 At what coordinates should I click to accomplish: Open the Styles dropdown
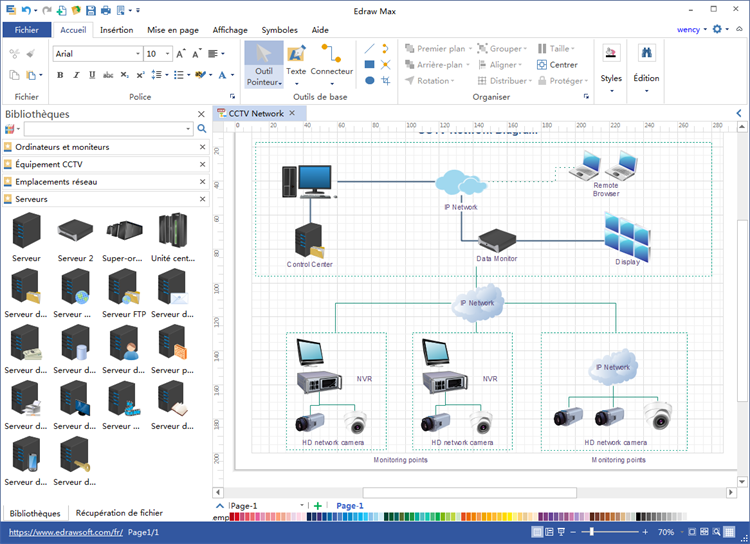click(x=611, y=80)
